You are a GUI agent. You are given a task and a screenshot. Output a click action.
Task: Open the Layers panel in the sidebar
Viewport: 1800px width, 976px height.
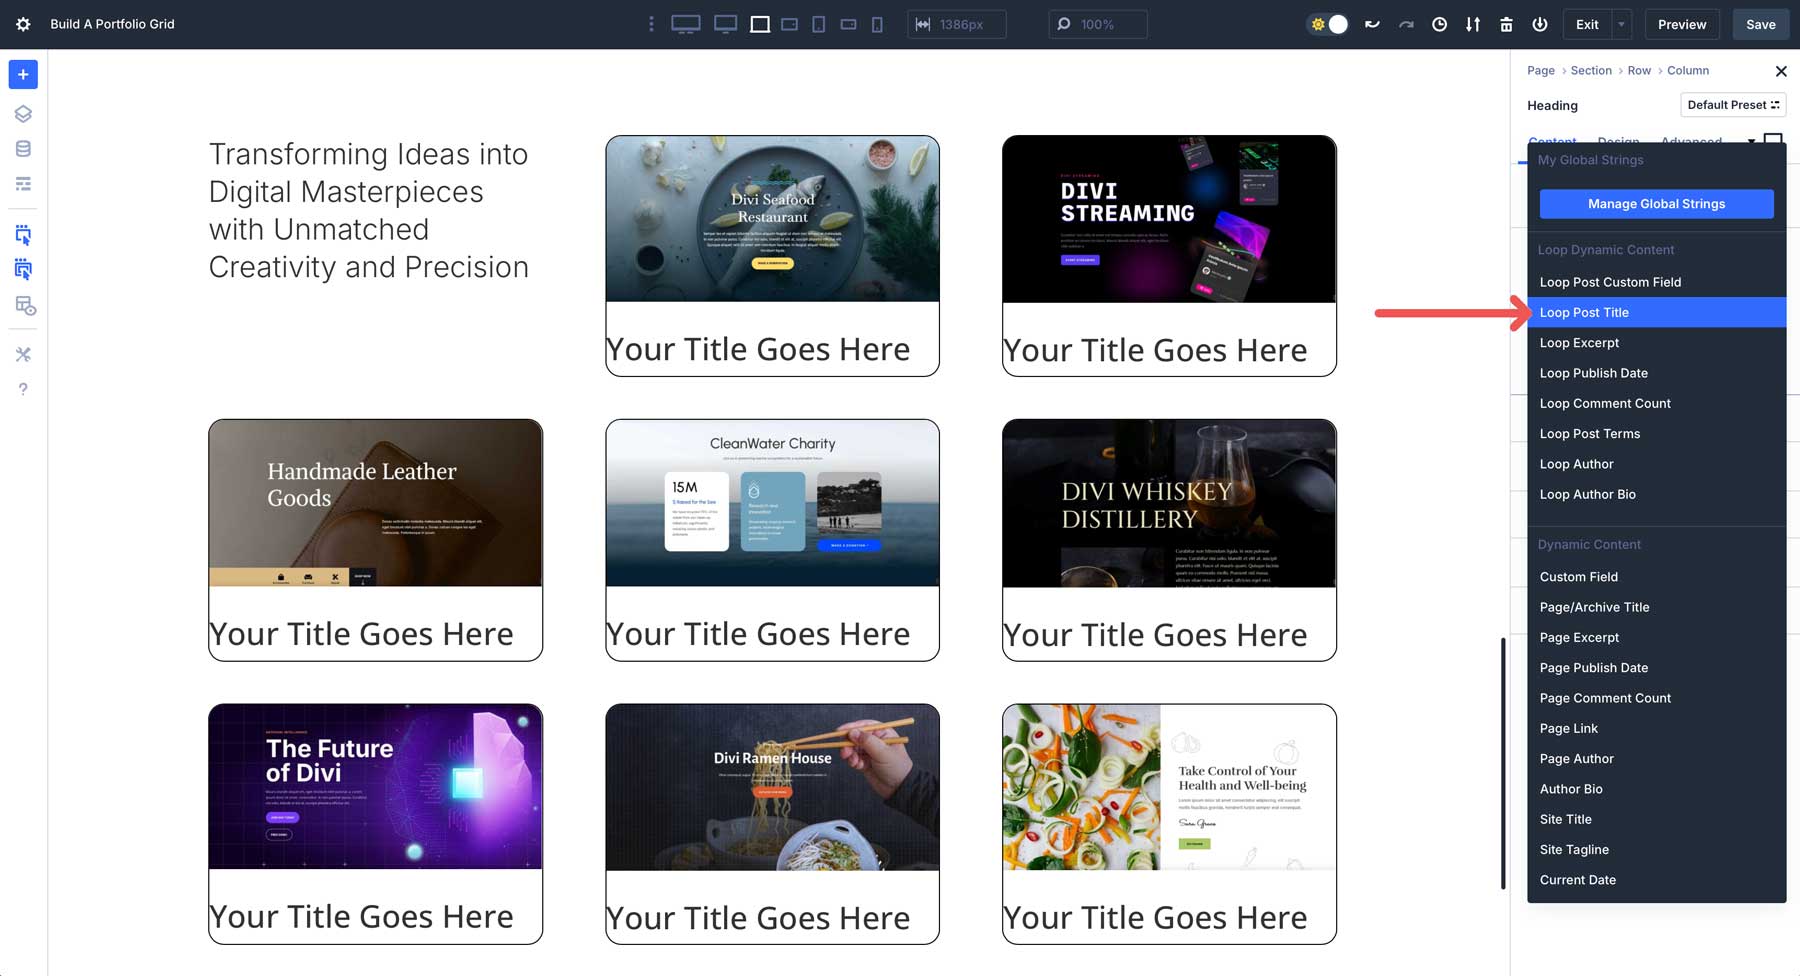(23, 114)
